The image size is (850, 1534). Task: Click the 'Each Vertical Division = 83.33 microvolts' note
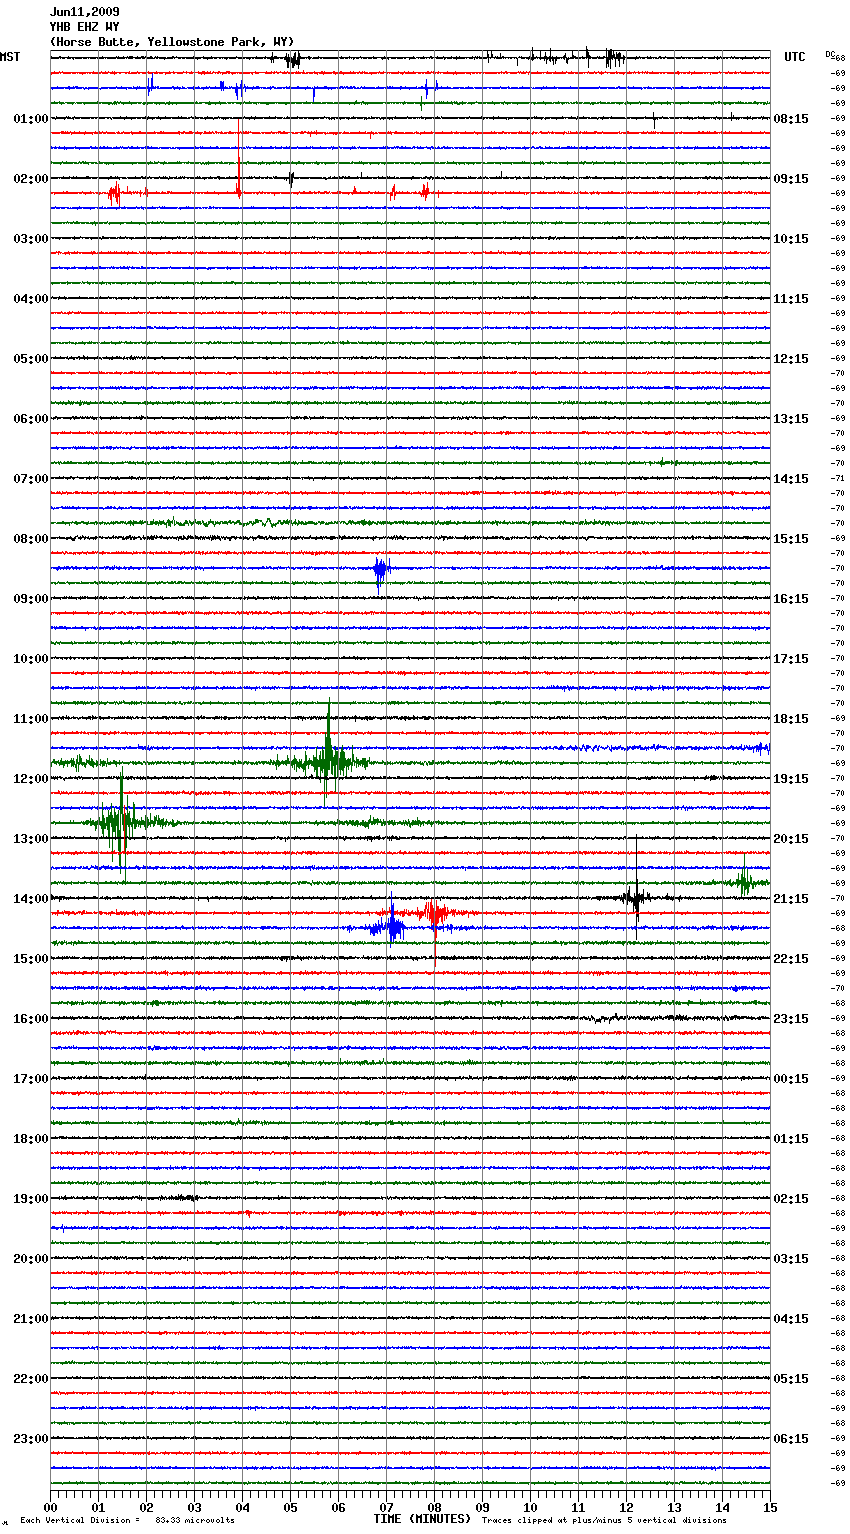[127, 1521]
